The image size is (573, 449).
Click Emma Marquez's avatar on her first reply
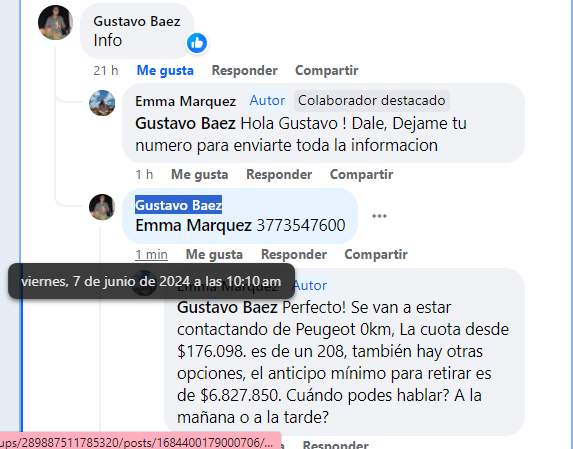(x=102, y=103)
